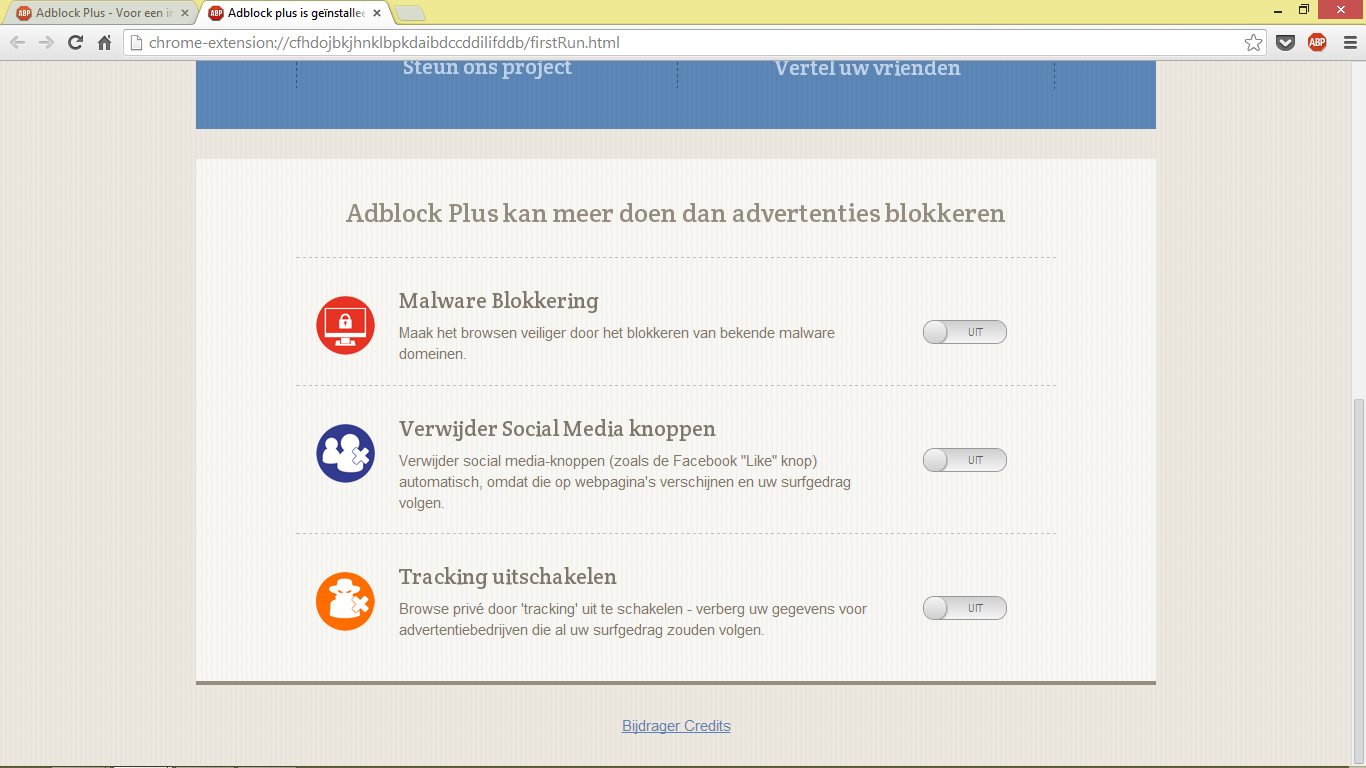
Task: Reload the page with refresh icon
Action: [75, 42]
